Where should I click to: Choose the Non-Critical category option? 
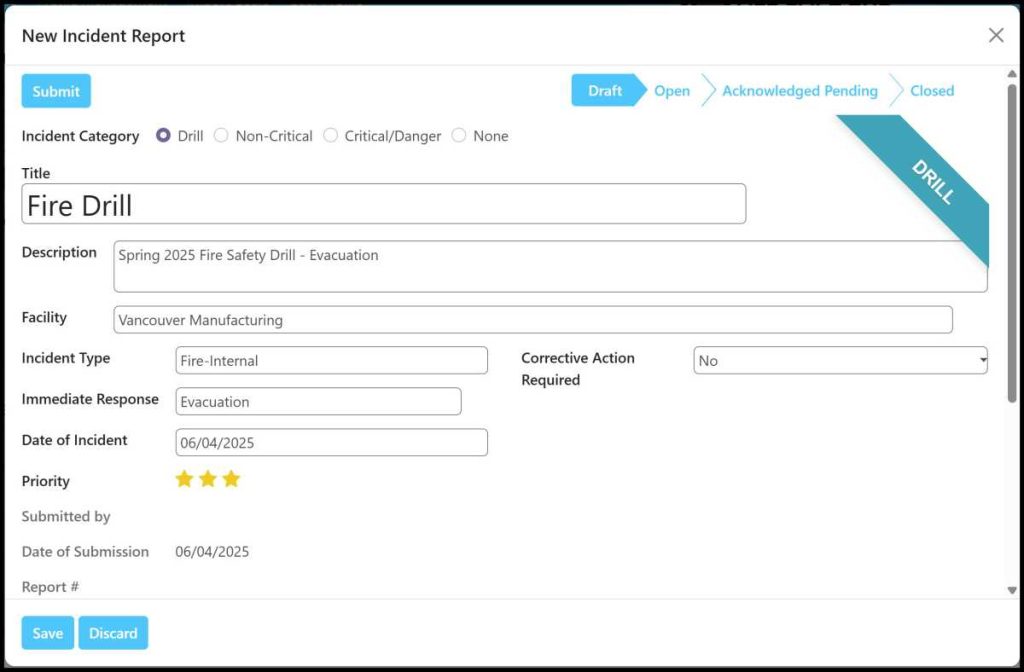pos(222,136)
